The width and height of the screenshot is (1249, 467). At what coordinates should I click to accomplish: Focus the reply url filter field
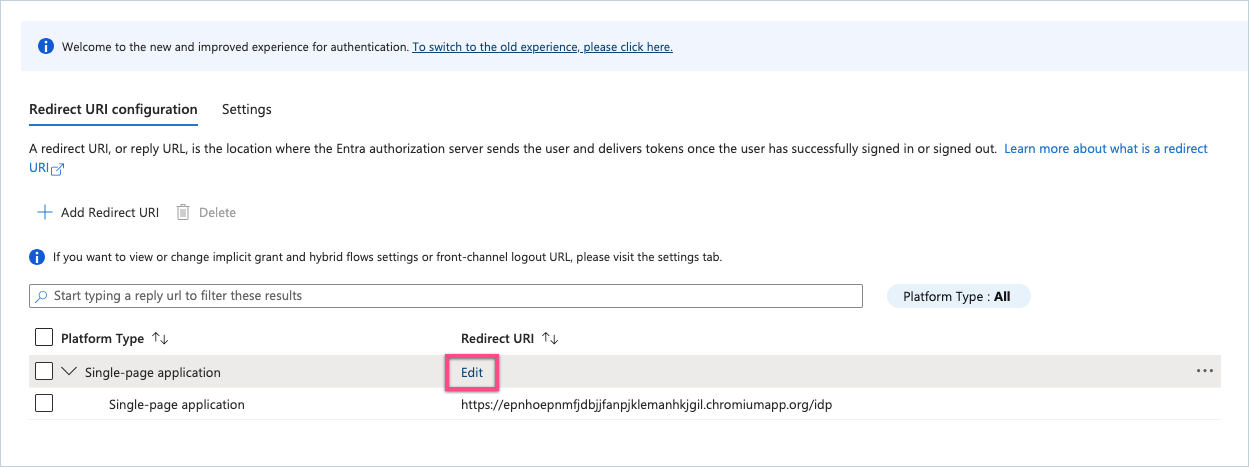[446, 296]
